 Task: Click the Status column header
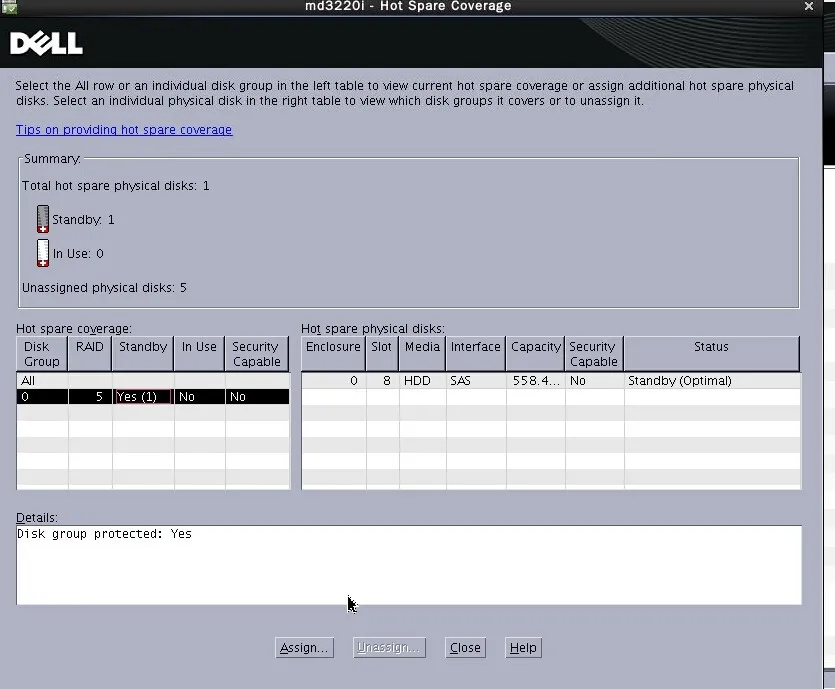pyautogui.click(x=711, y=354)
